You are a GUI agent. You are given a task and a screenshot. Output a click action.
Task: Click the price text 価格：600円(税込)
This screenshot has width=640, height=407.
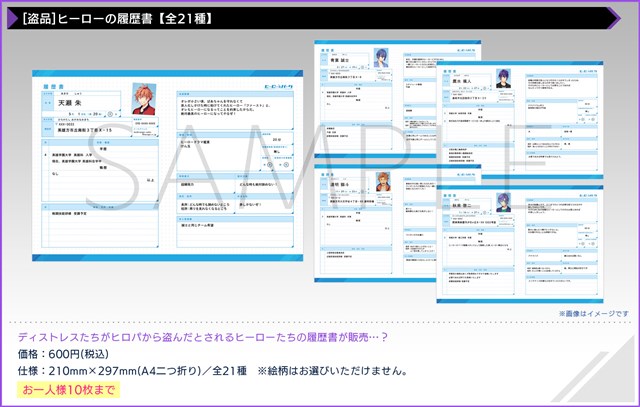coord(63,354)
